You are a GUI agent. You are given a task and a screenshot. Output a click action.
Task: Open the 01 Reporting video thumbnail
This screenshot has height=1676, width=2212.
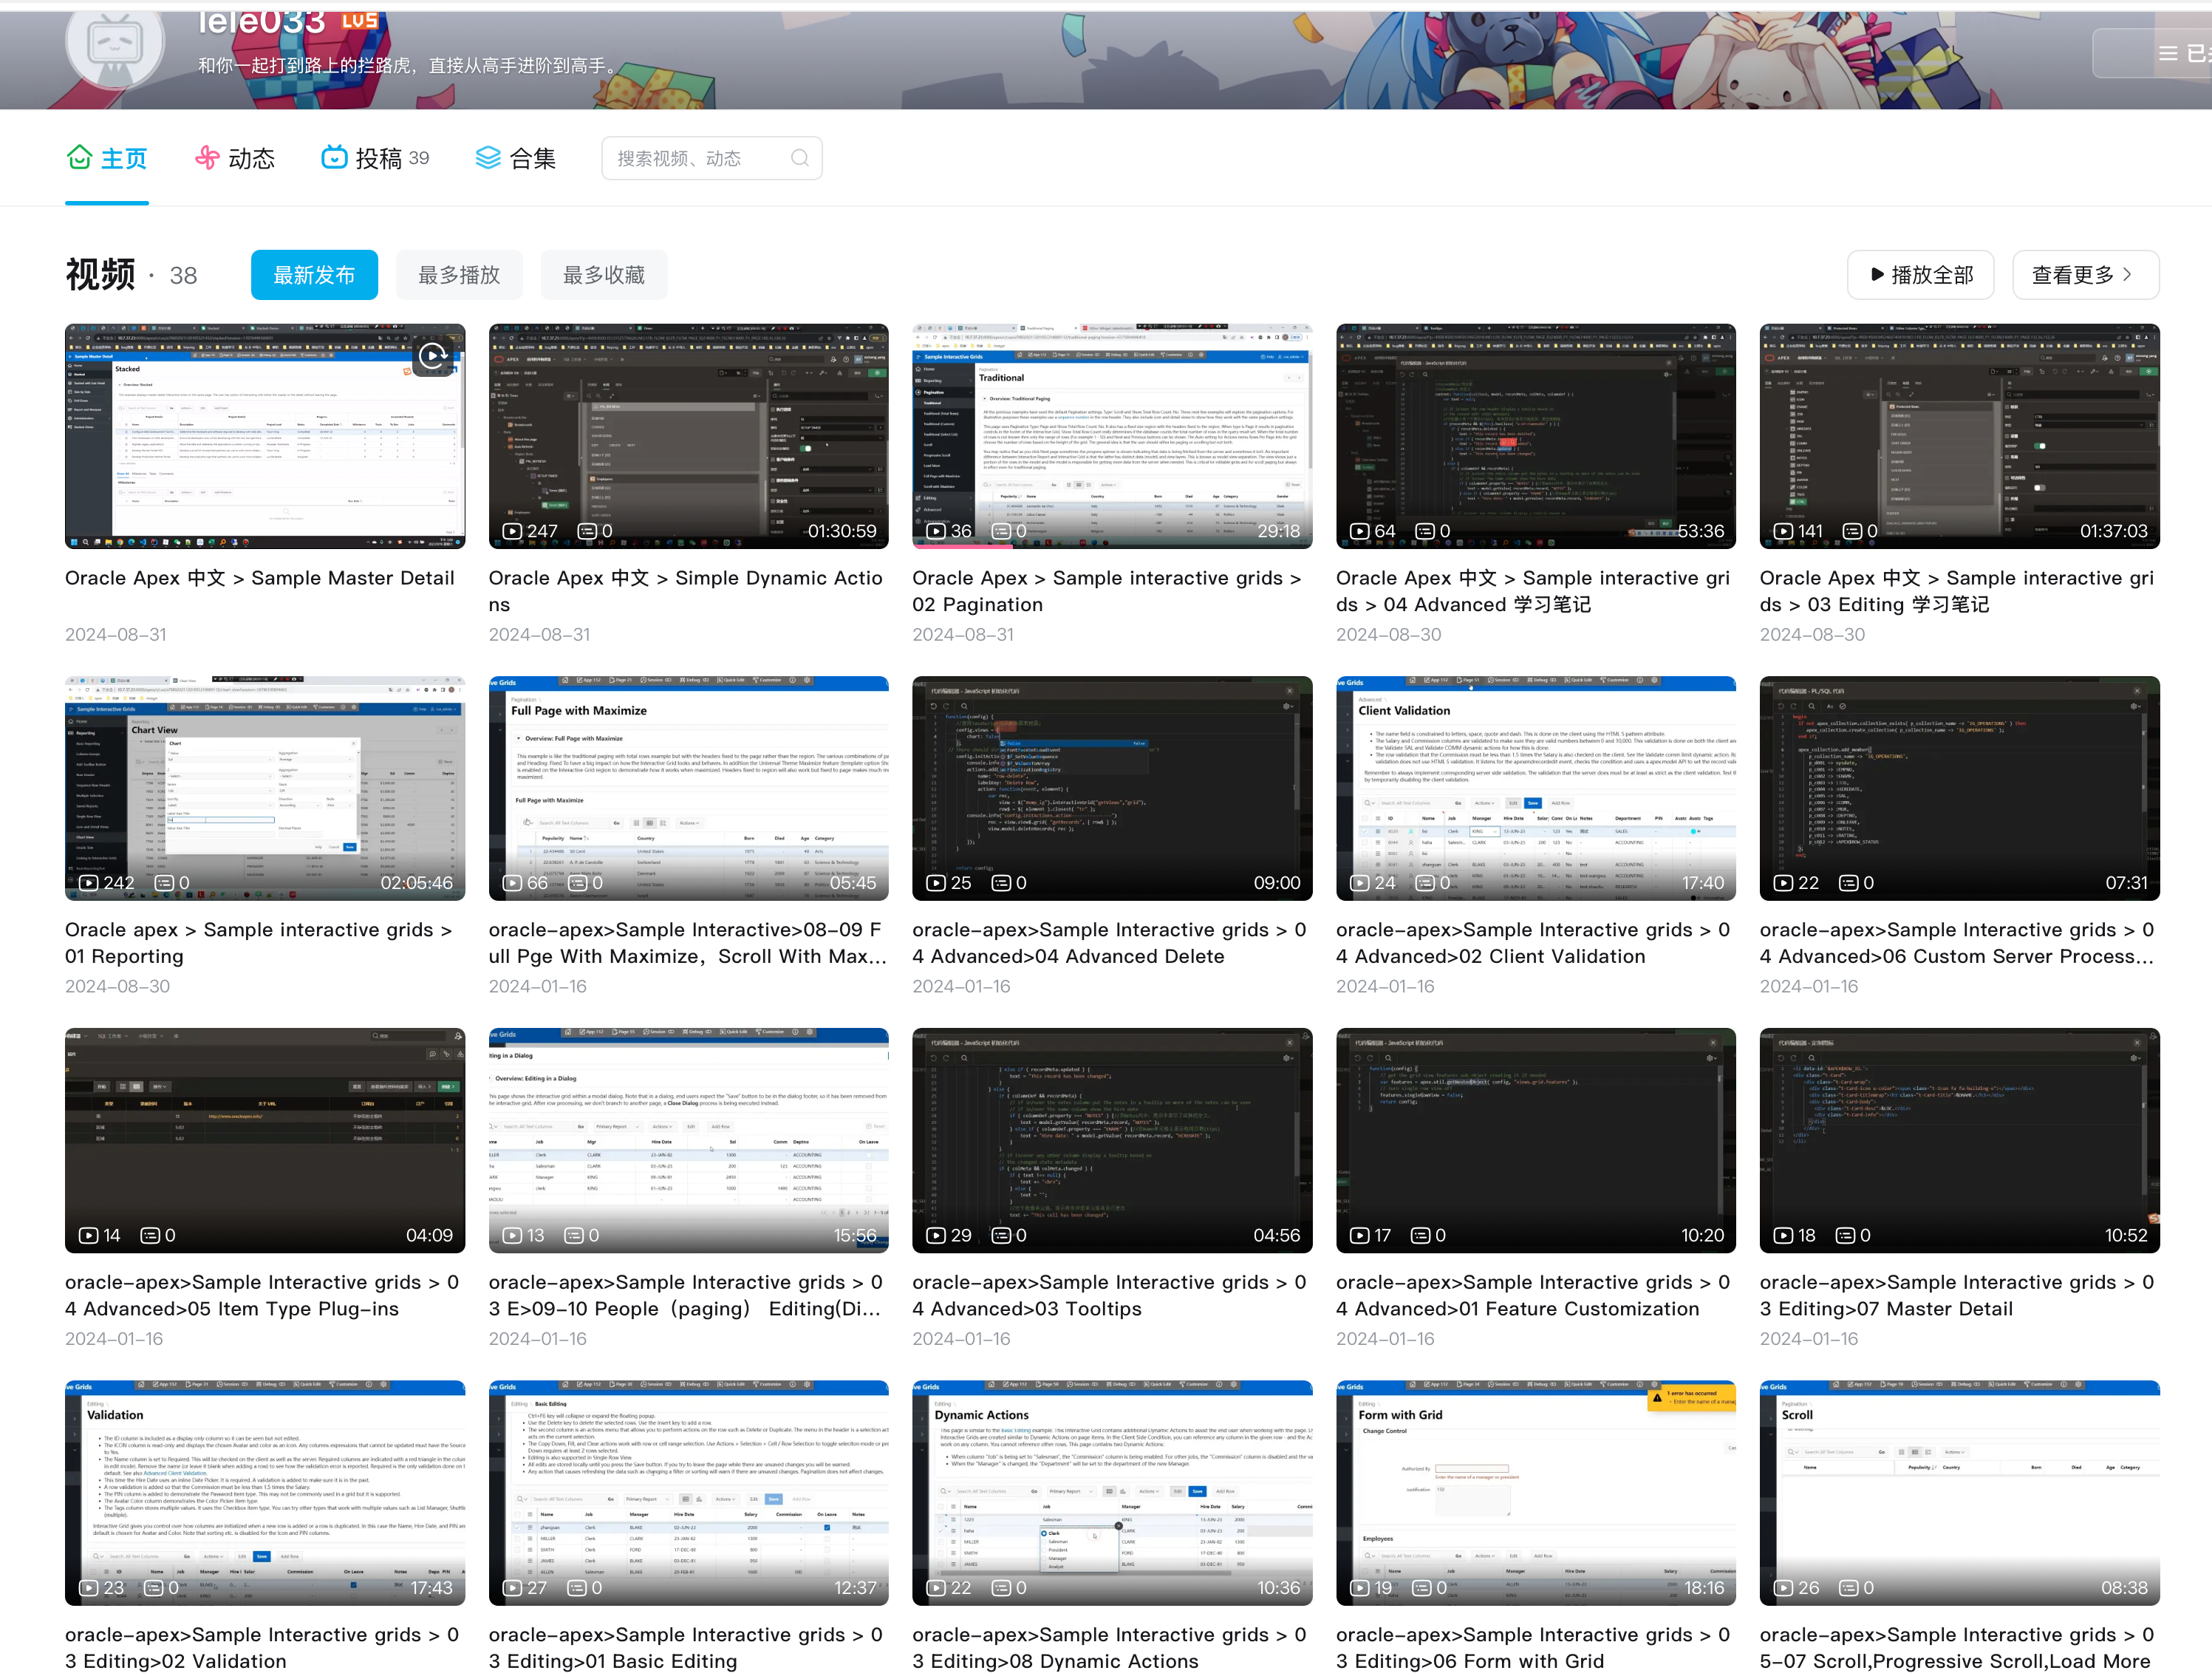click(x=265, y=788)
